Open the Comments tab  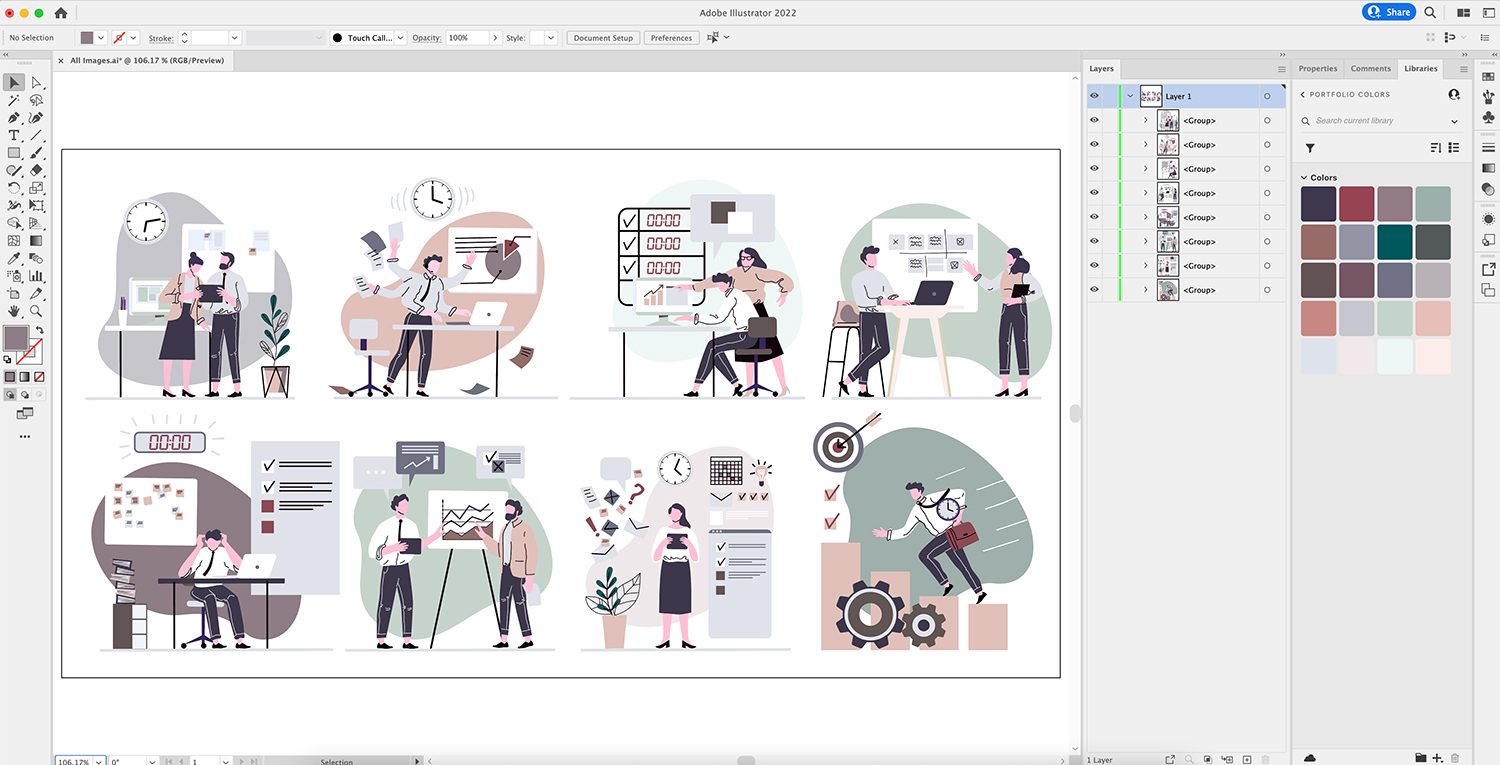(1370, 69)
